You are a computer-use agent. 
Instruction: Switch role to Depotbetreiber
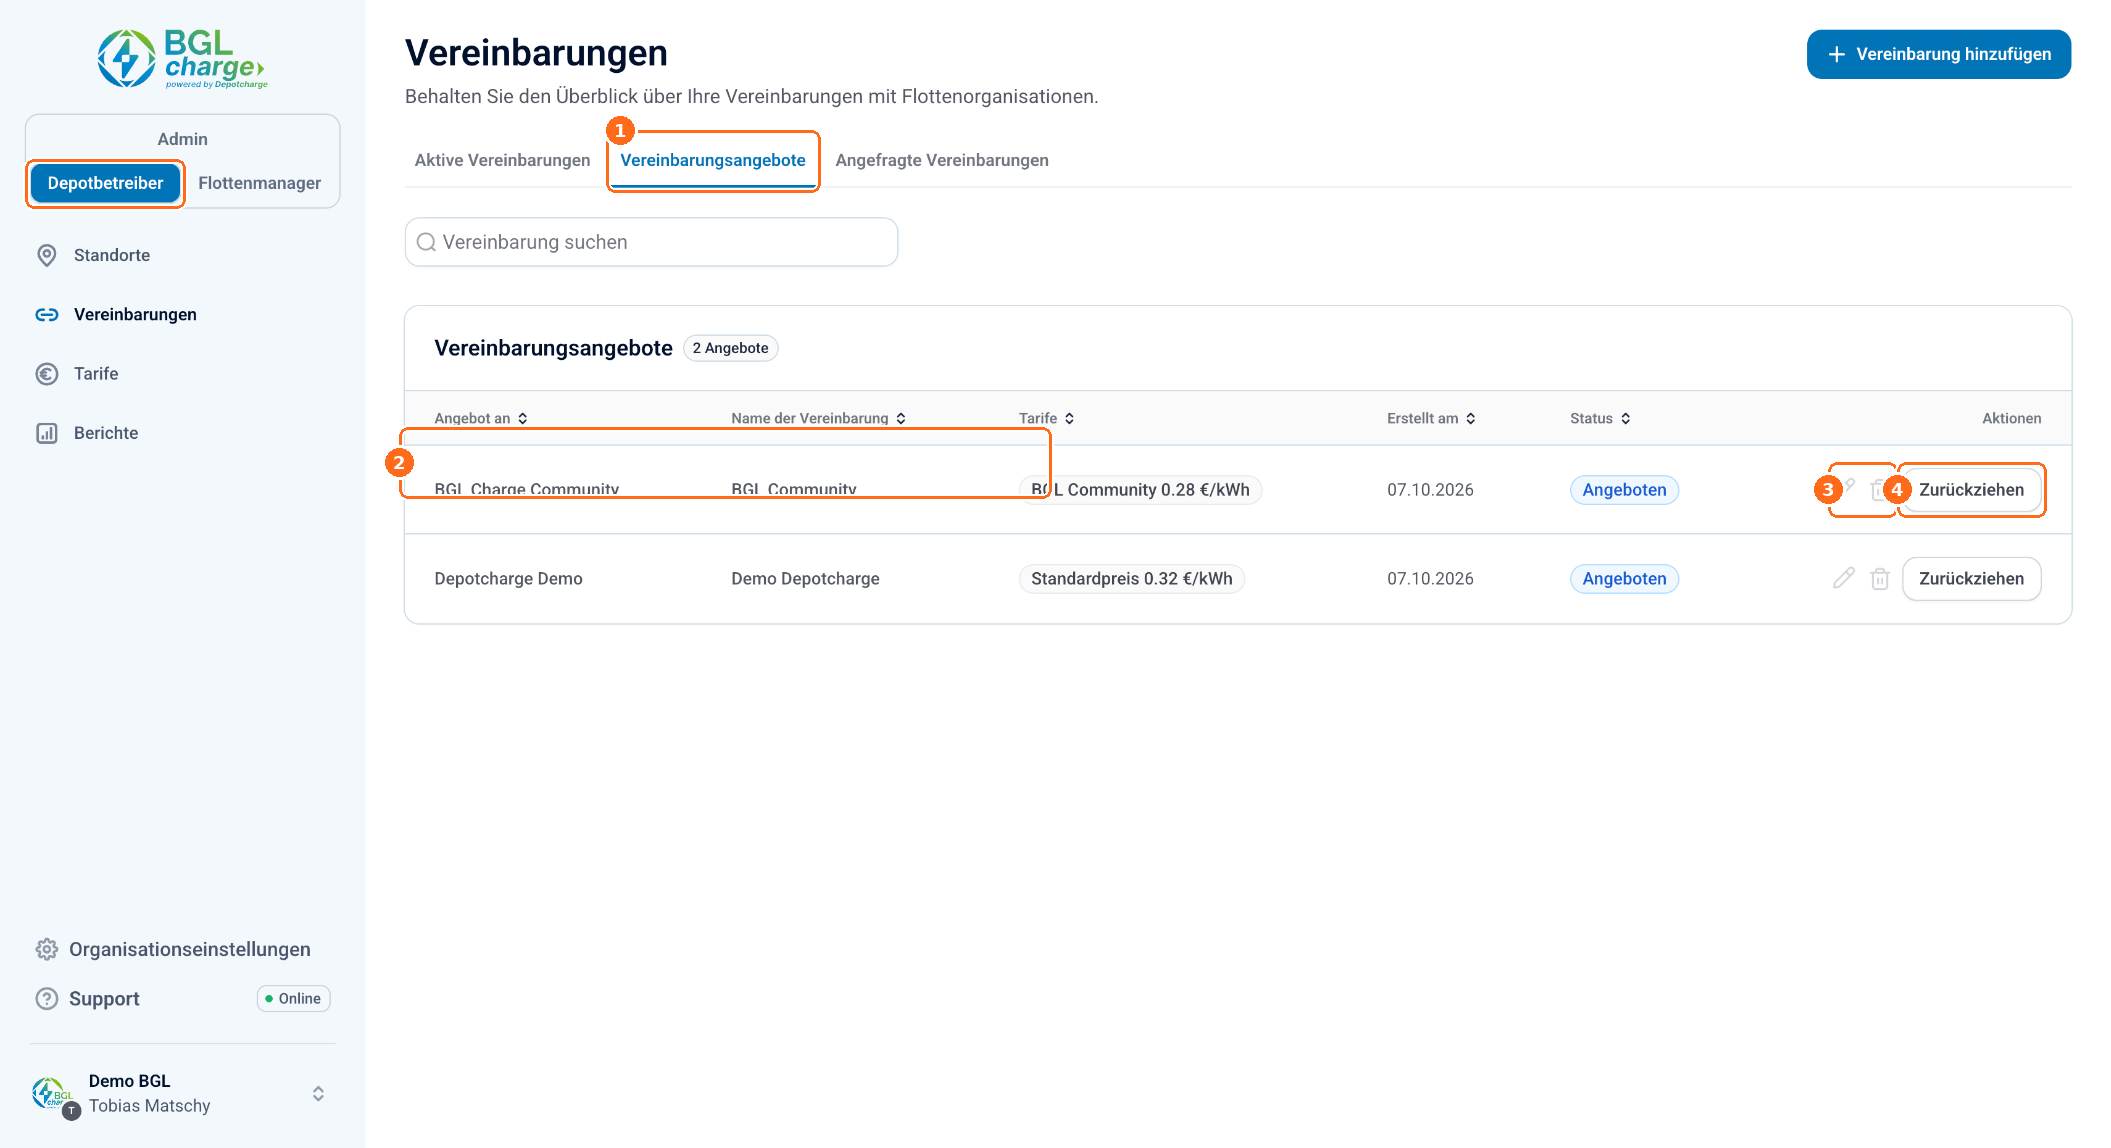pos(105,183)
